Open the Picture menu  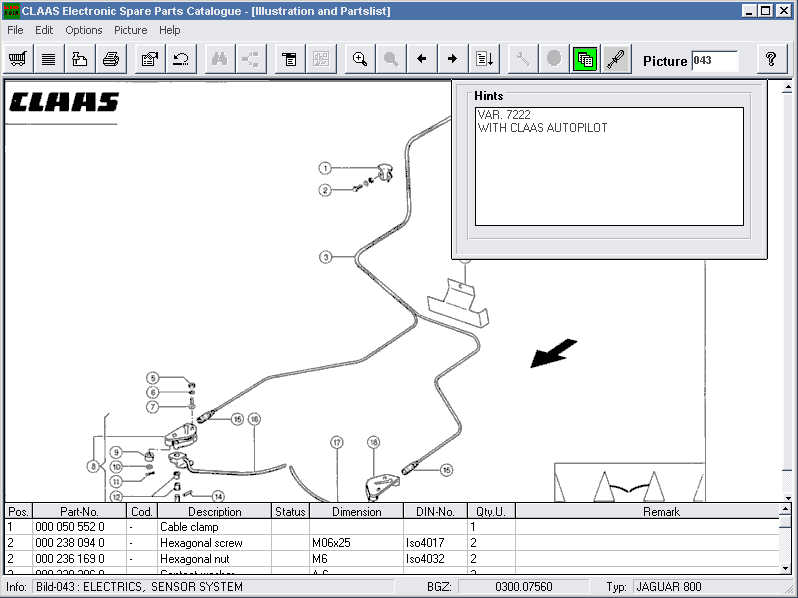(130, 30)
